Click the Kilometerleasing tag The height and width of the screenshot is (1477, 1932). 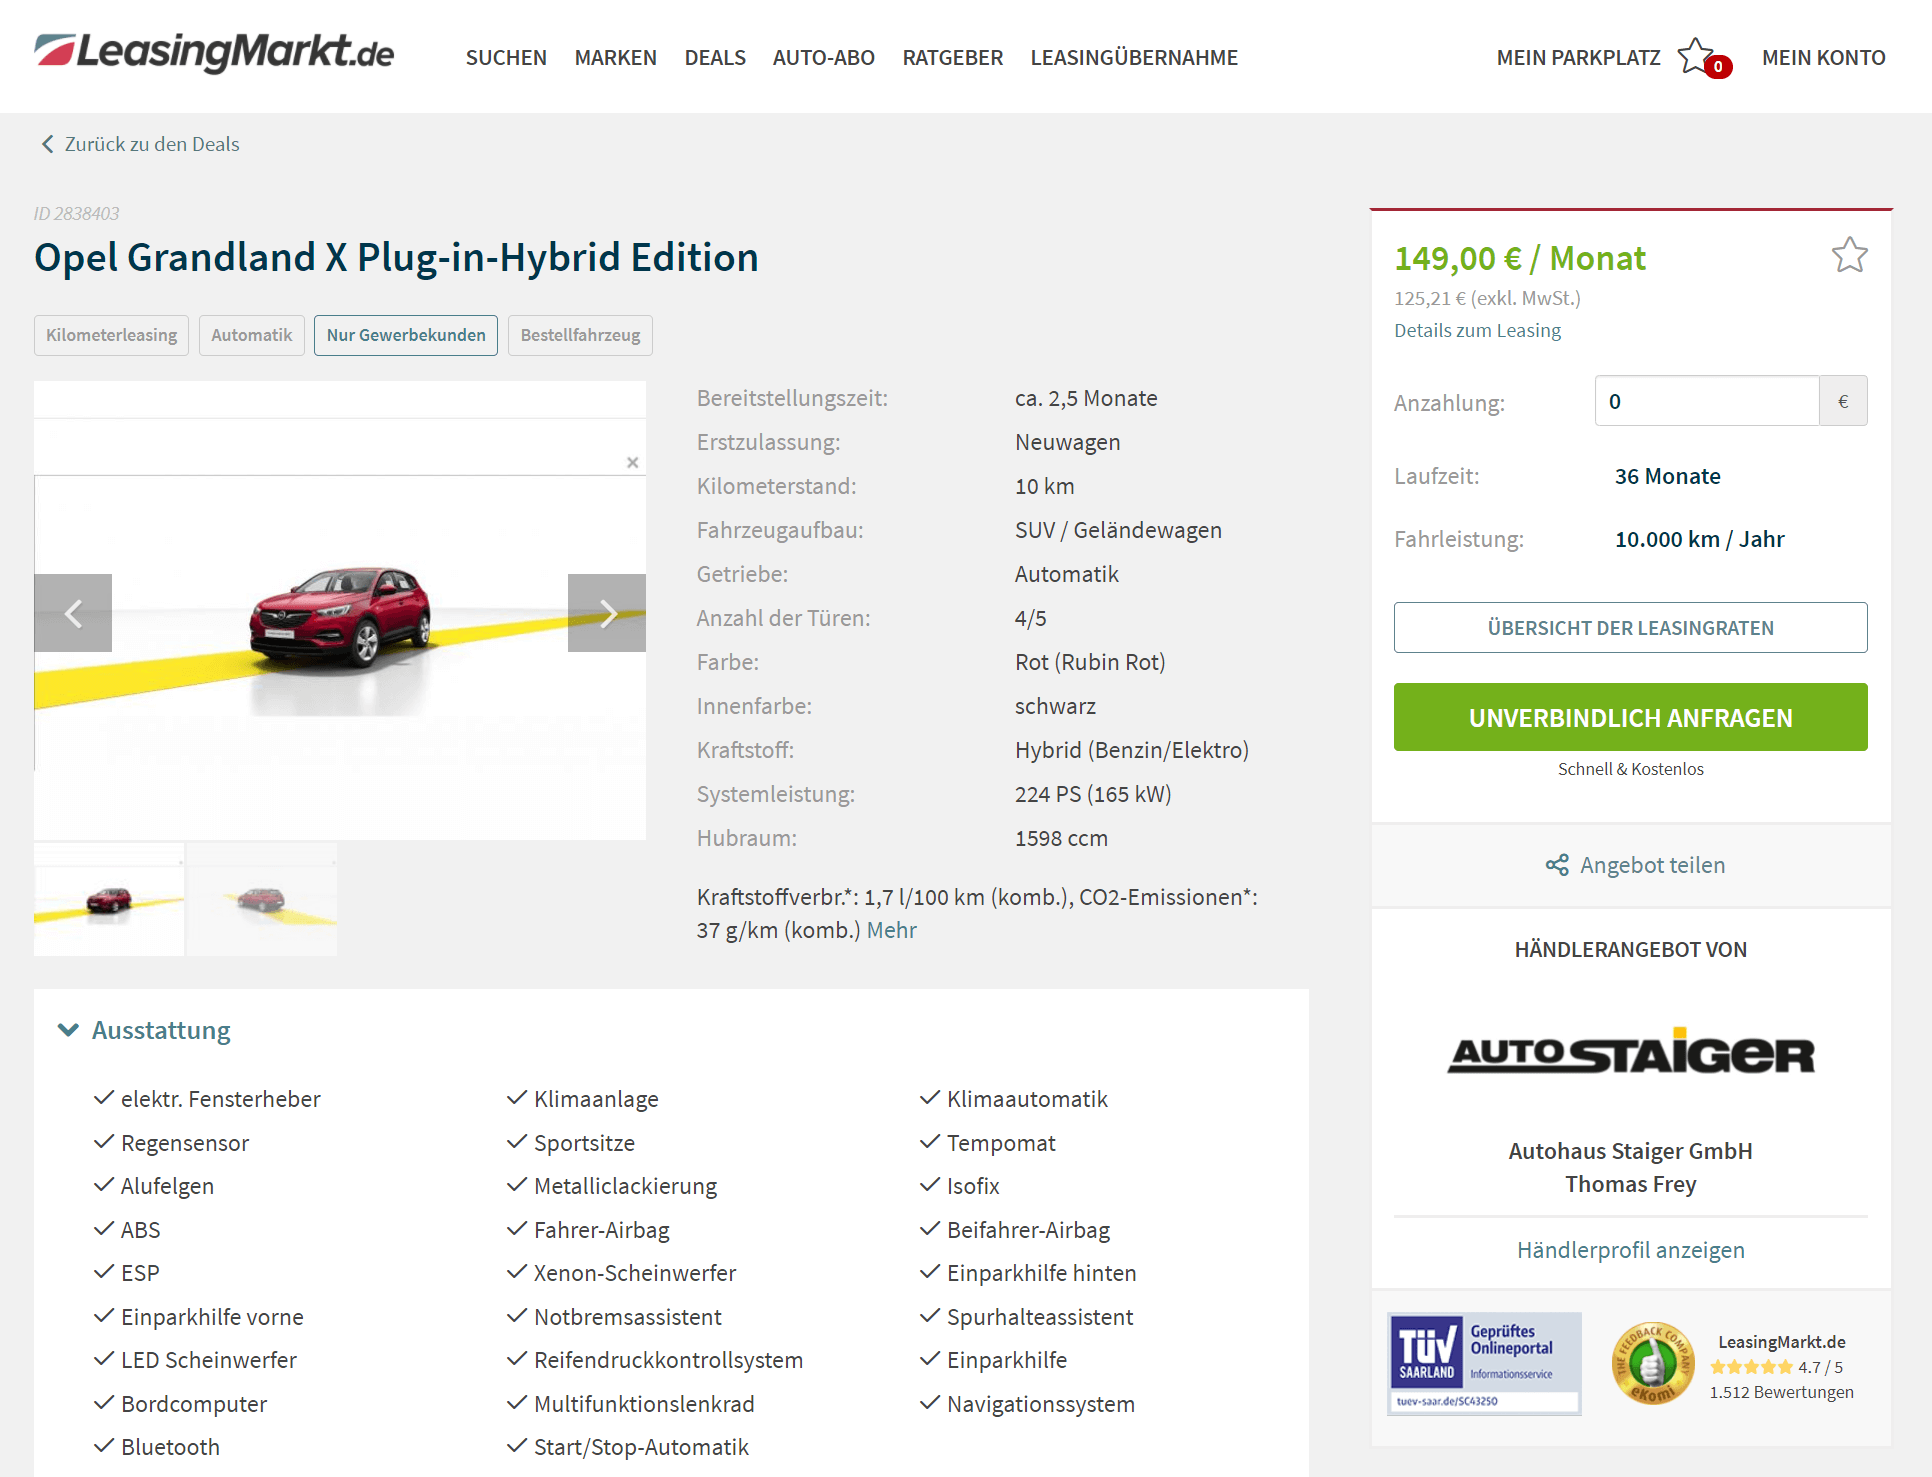(111, 335)
